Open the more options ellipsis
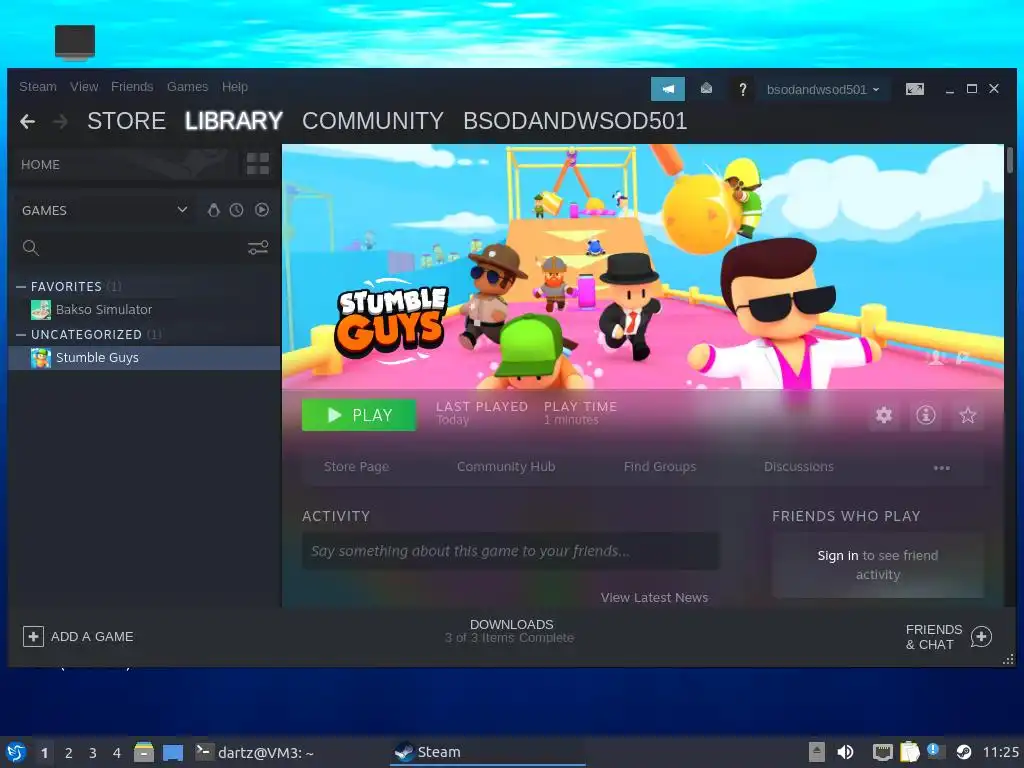 click(941, 468)
